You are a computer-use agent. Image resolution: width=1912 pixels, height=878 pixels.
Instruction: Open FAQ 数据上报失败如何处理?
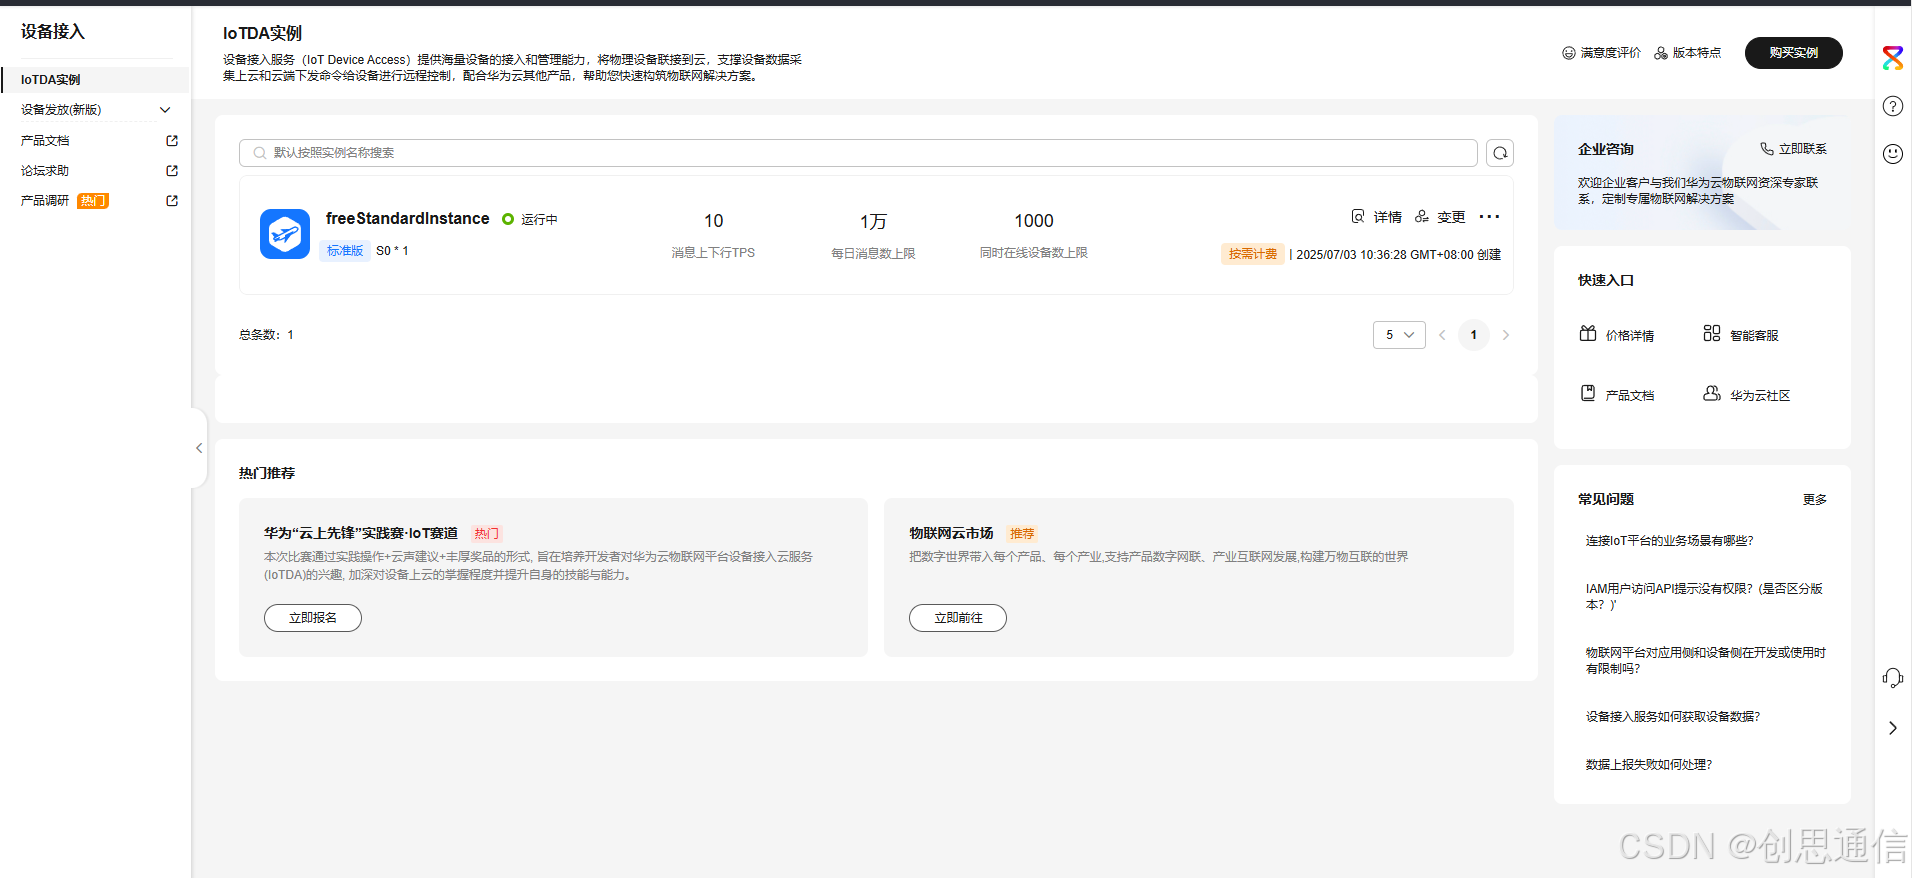click(1649, 765)
